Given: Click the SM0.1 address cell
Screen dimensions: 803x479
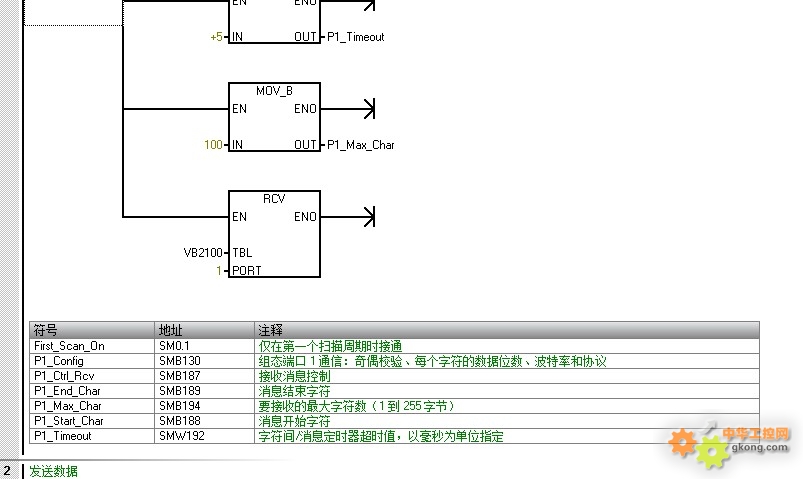Looking at the screenshot, I should pyautogui.click(x=204, y=346).
